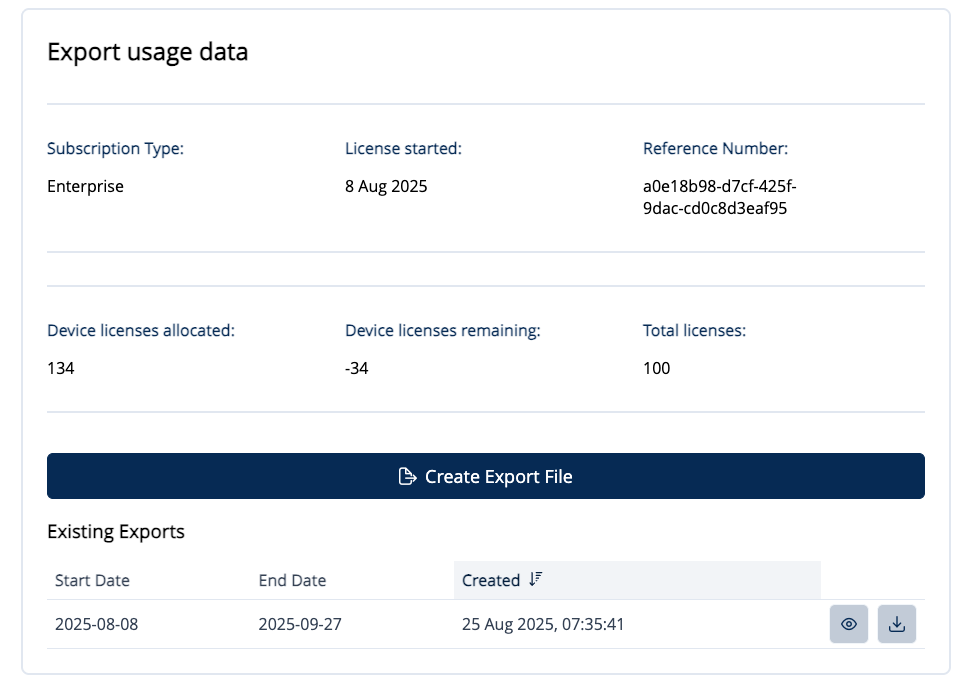View the existing export with eye icon
Viewport: 968px width, 680px height.
point(848,624)
